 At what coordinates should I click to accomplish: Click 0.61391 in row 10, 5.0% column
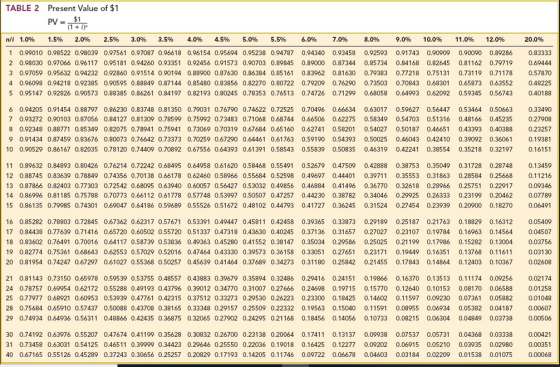254,149
